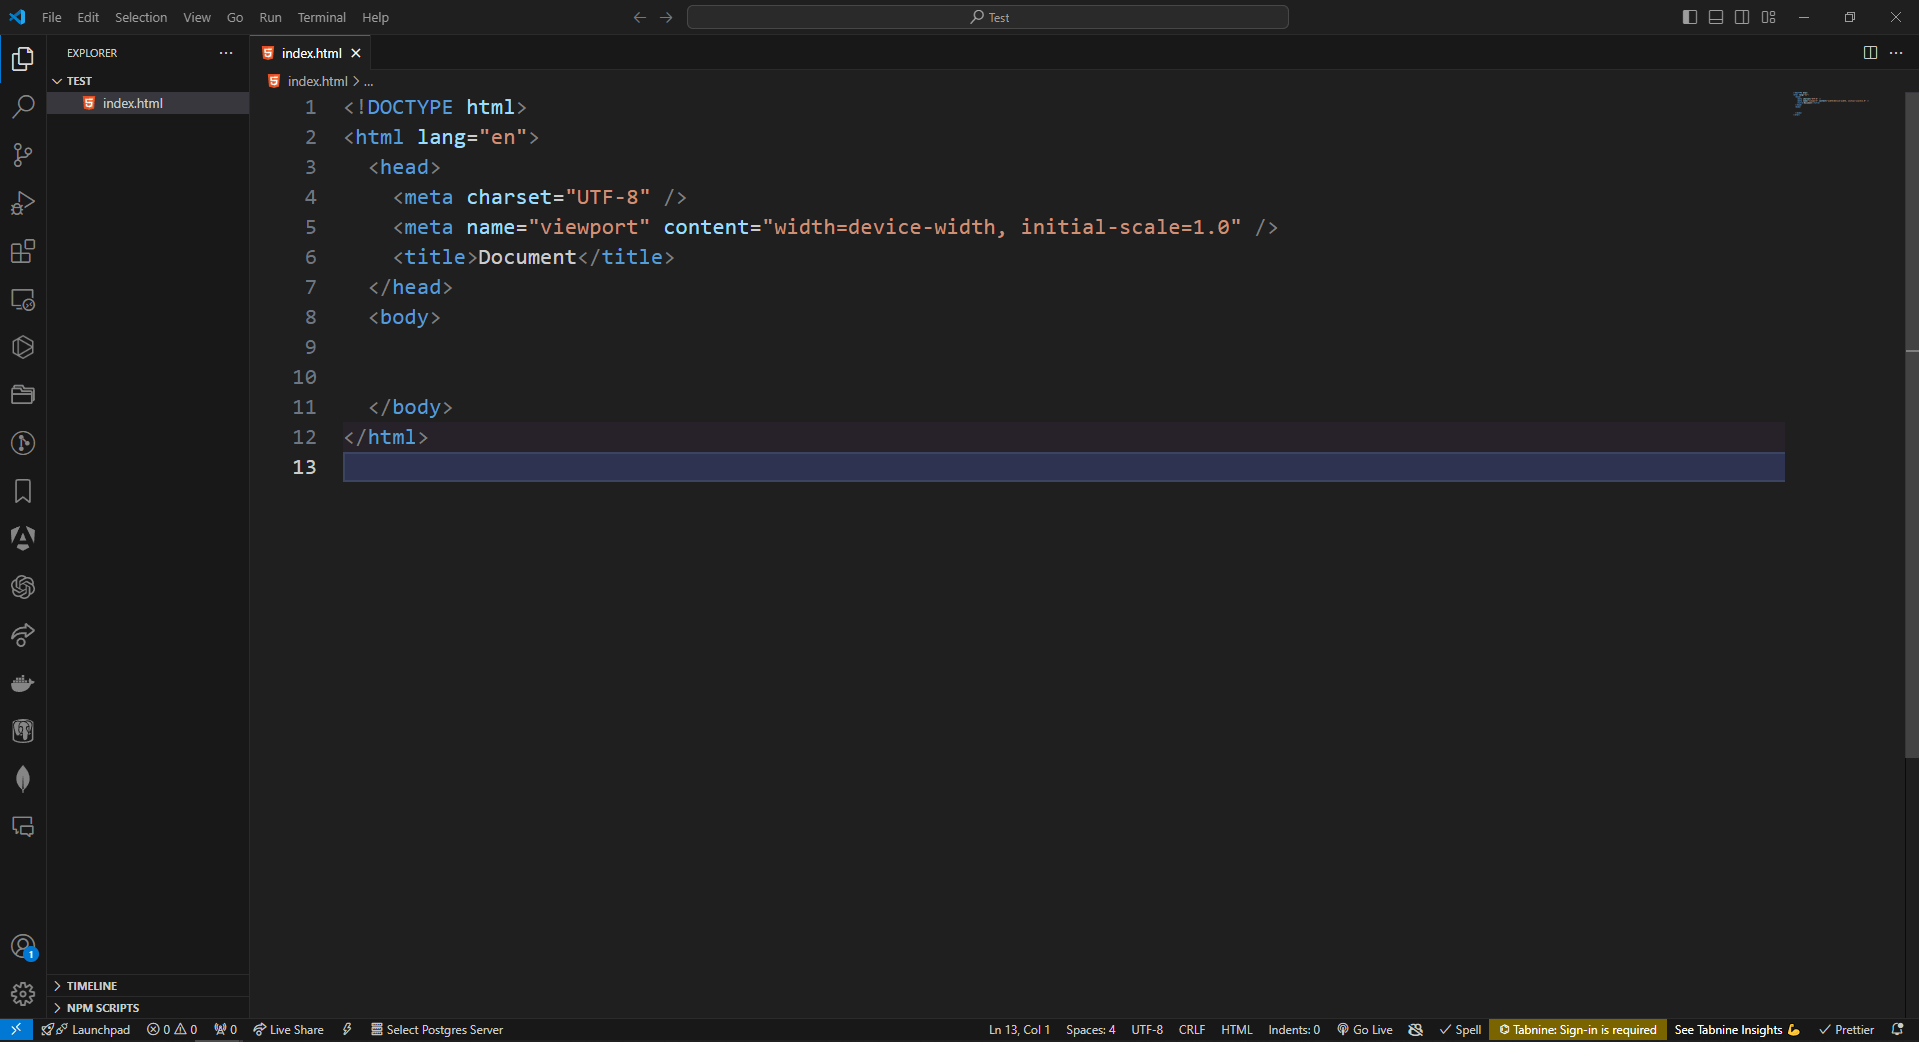Open the Bookmarks view icon
1919x1042 pixels.
pyautogui.click(x=23, y=491)
